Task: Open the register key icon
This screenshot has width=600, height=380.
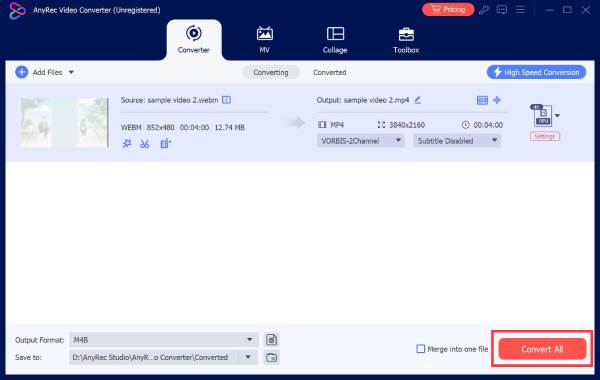Action: [x=484, y=10]
